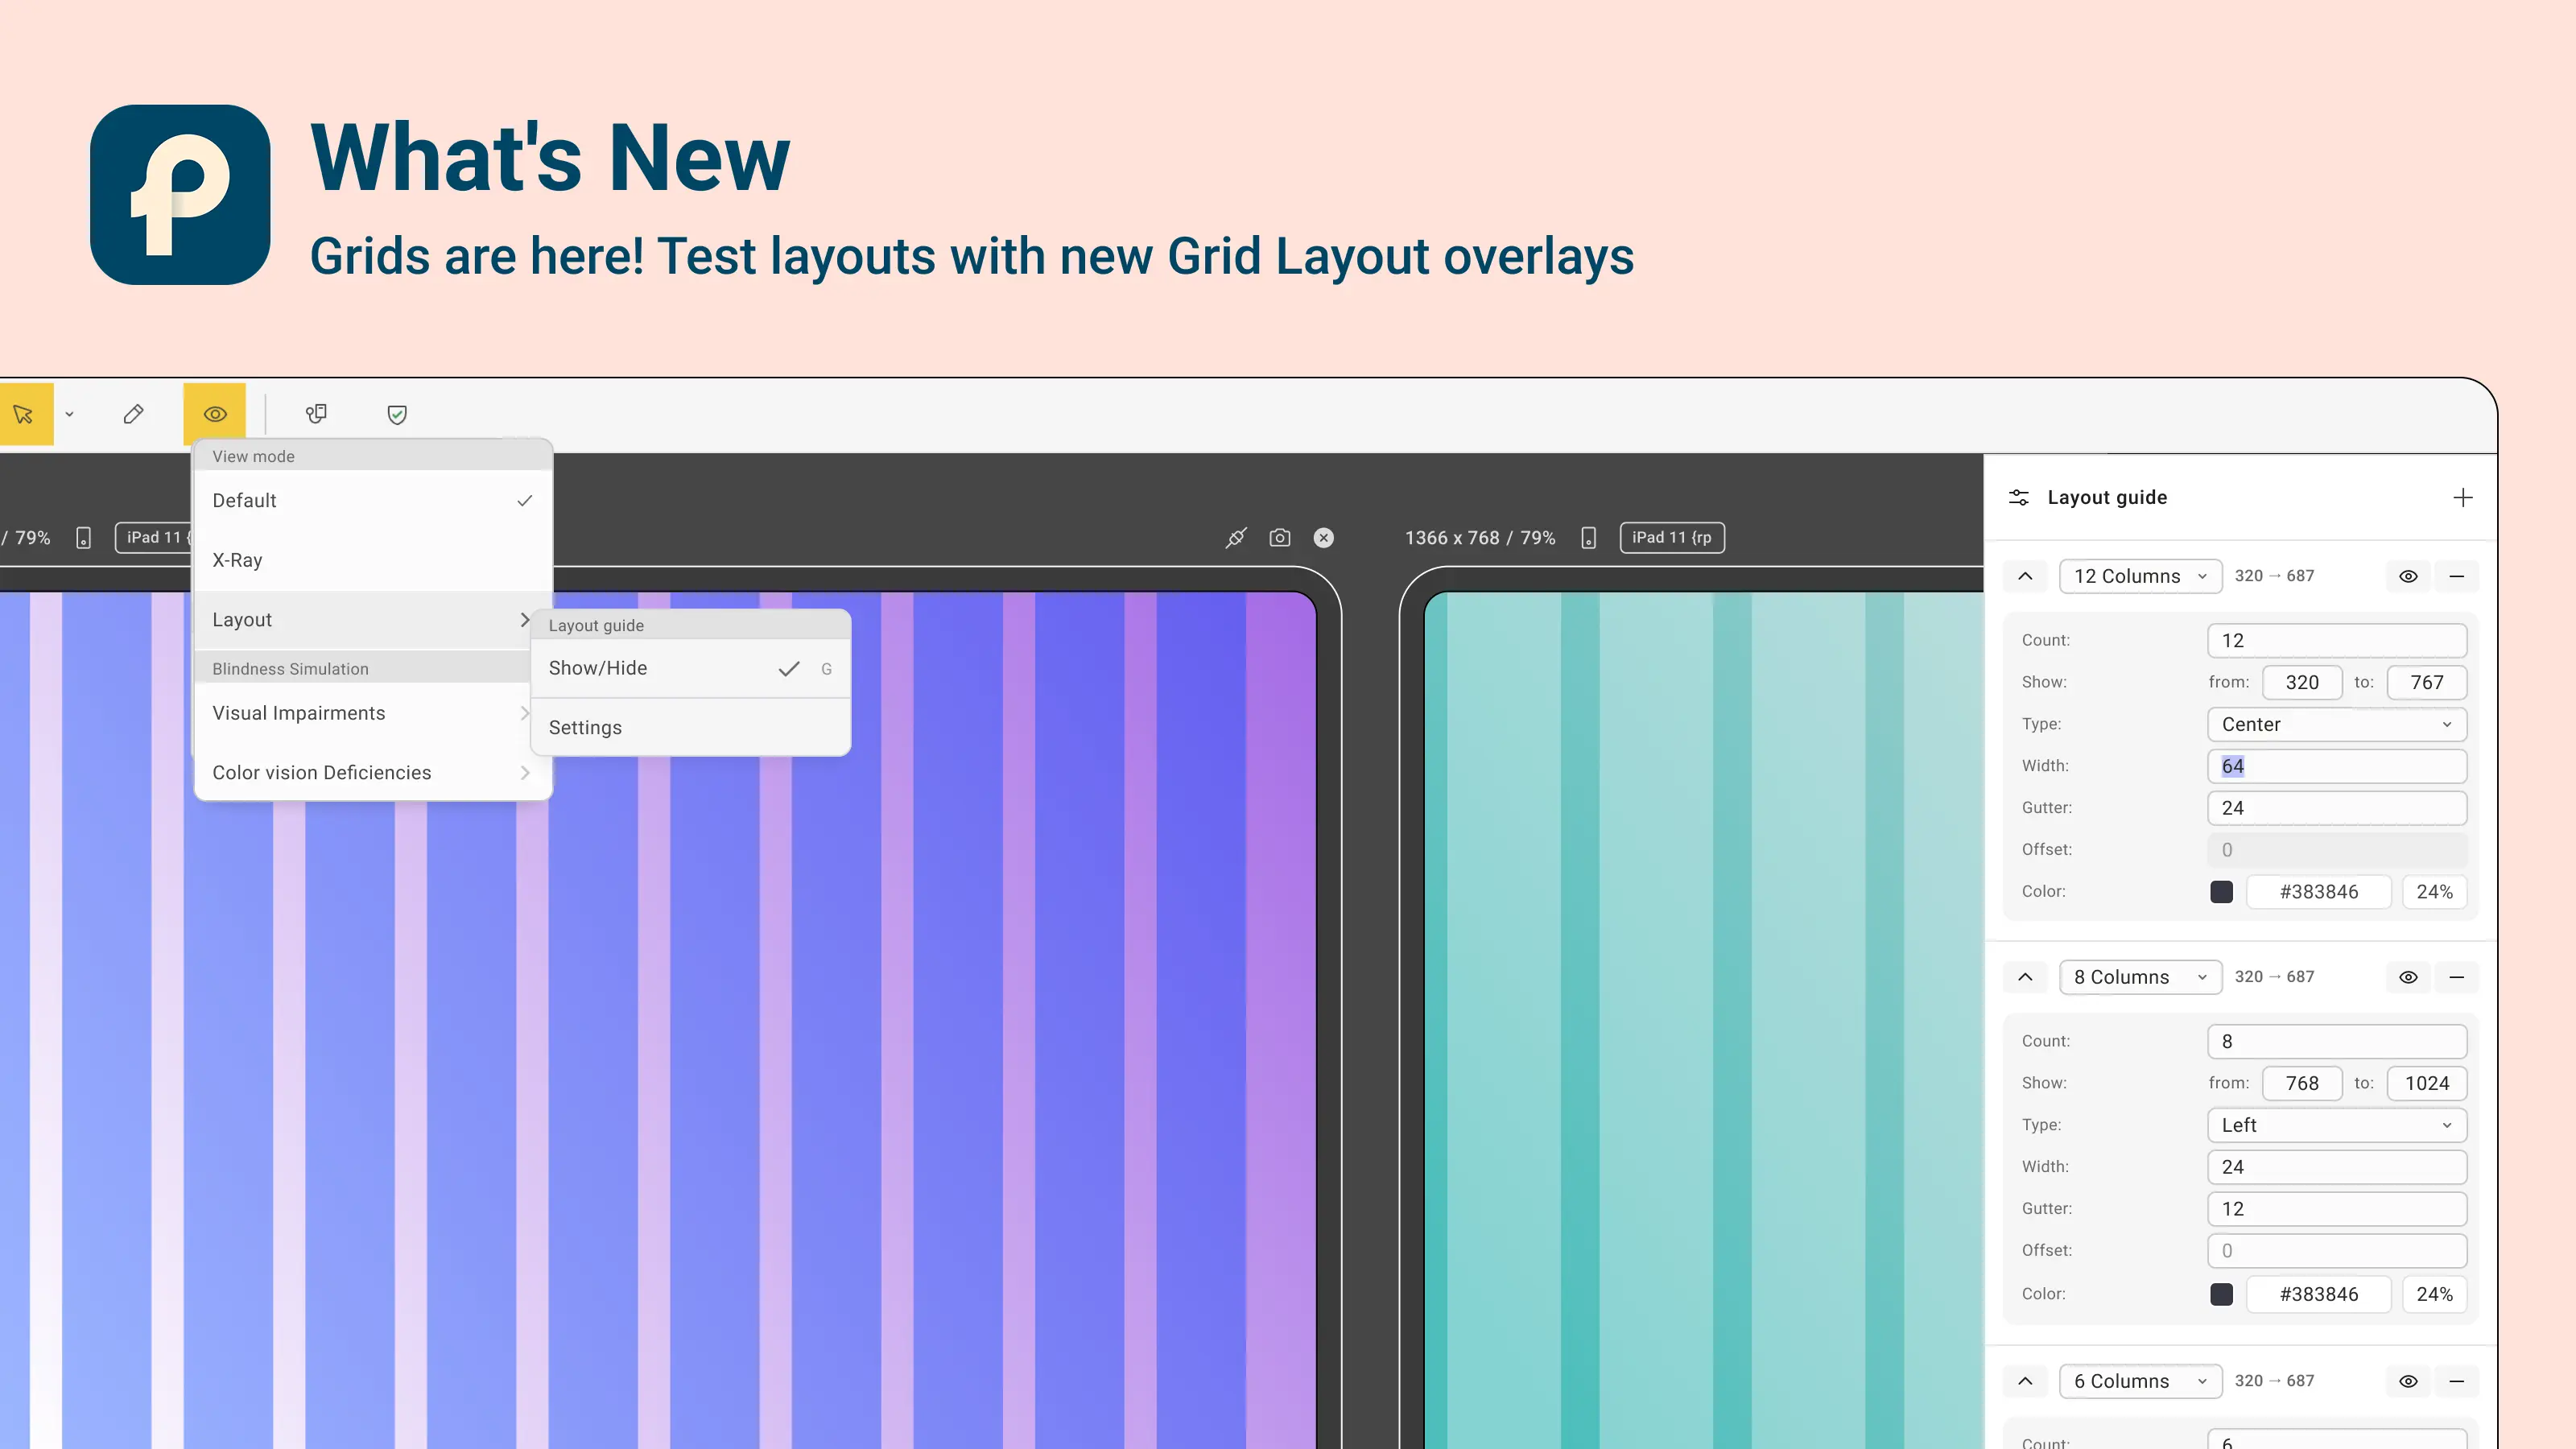Collapse the 6 Columns guide section
Image resolution: width=2576 pixels, height=1449 pixels.
(x=2026, y=1381)
